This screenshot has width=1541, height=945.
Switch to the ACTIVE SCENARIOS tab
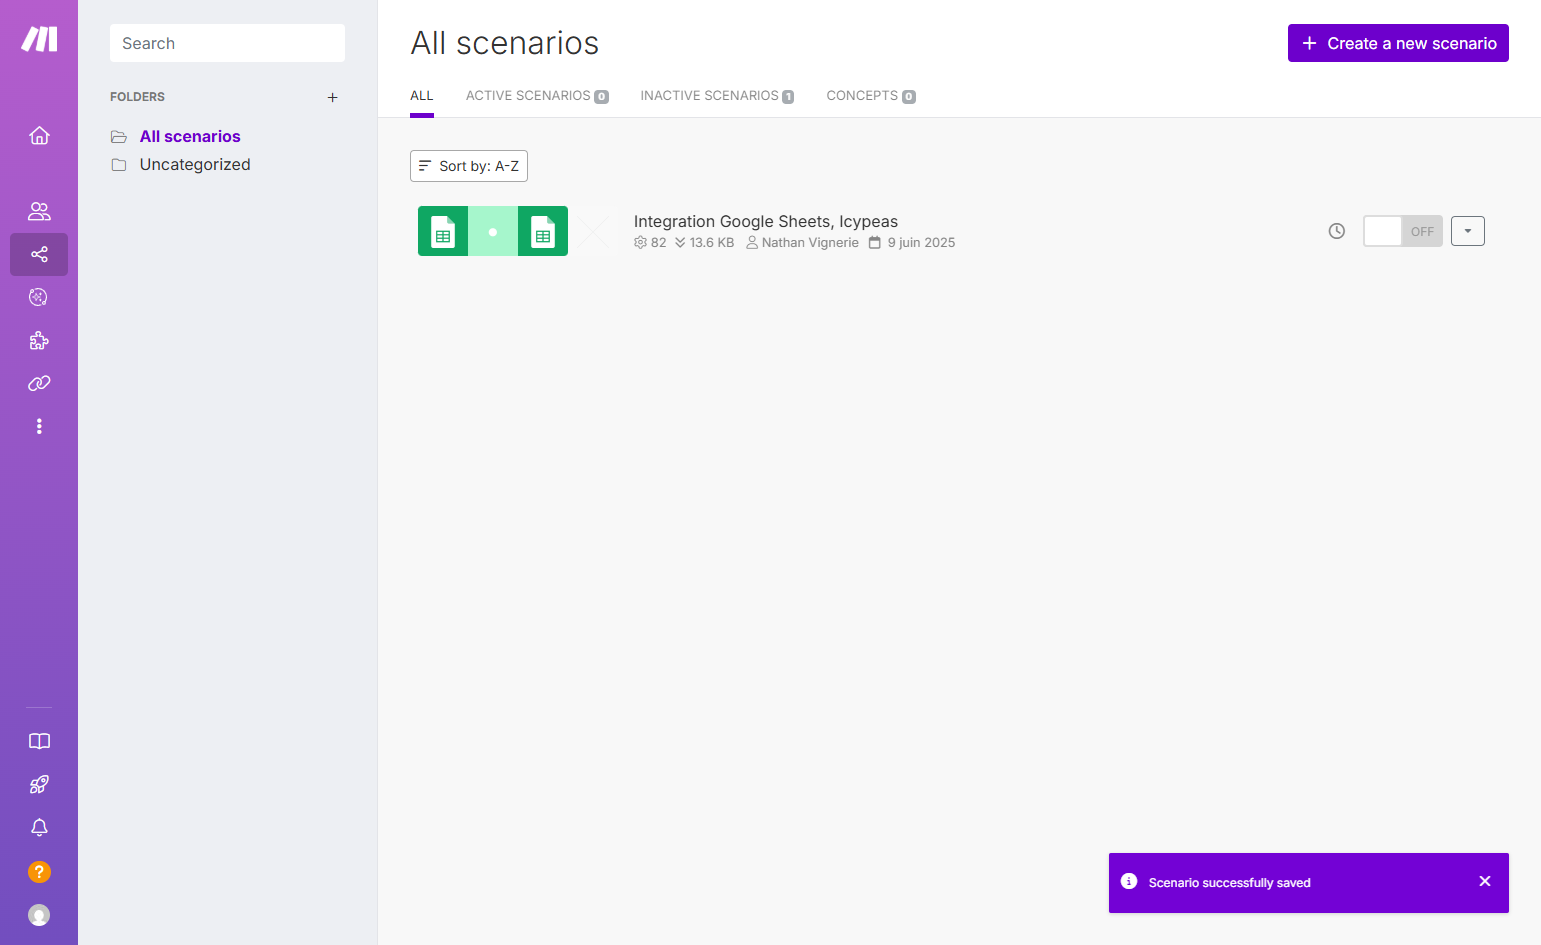[537, 96]
